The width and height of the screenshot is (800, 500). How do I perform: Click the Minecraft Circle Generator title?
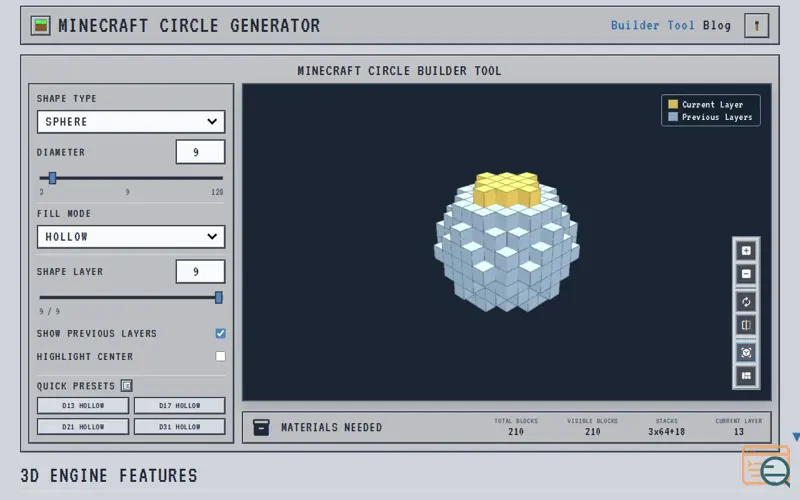(x=189, y=26)
